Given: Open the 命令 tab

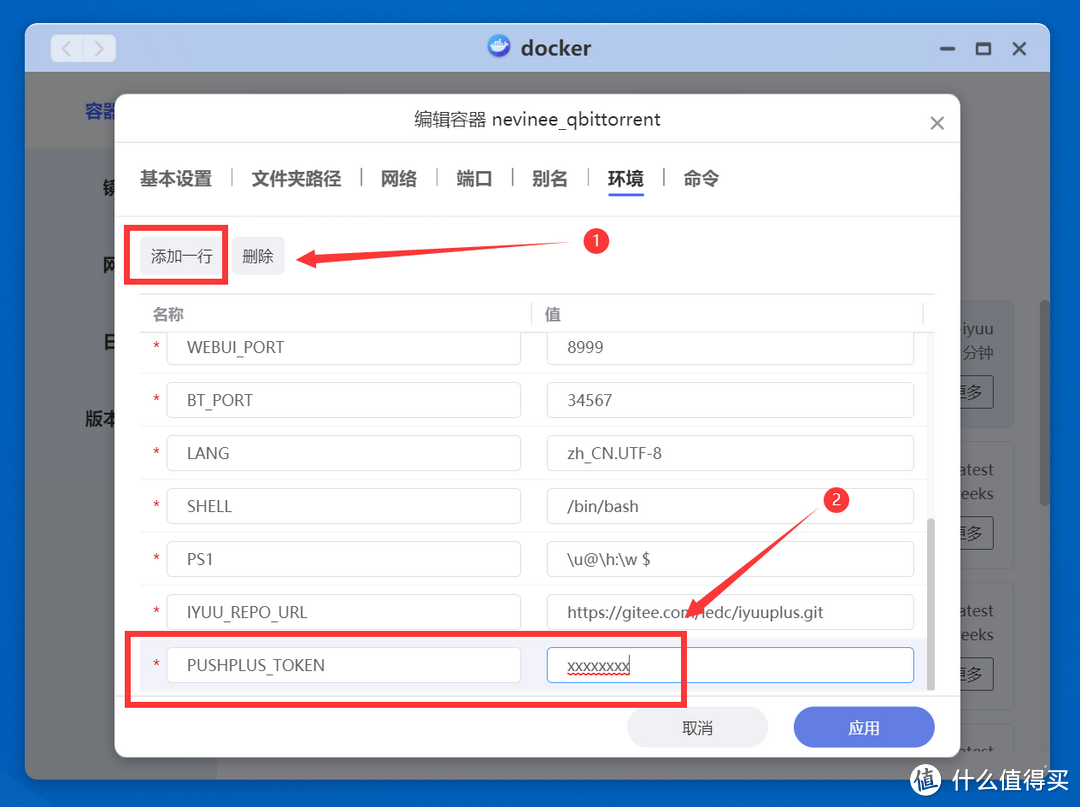Looking at the screenshot, I should click(x=700, y=178).
